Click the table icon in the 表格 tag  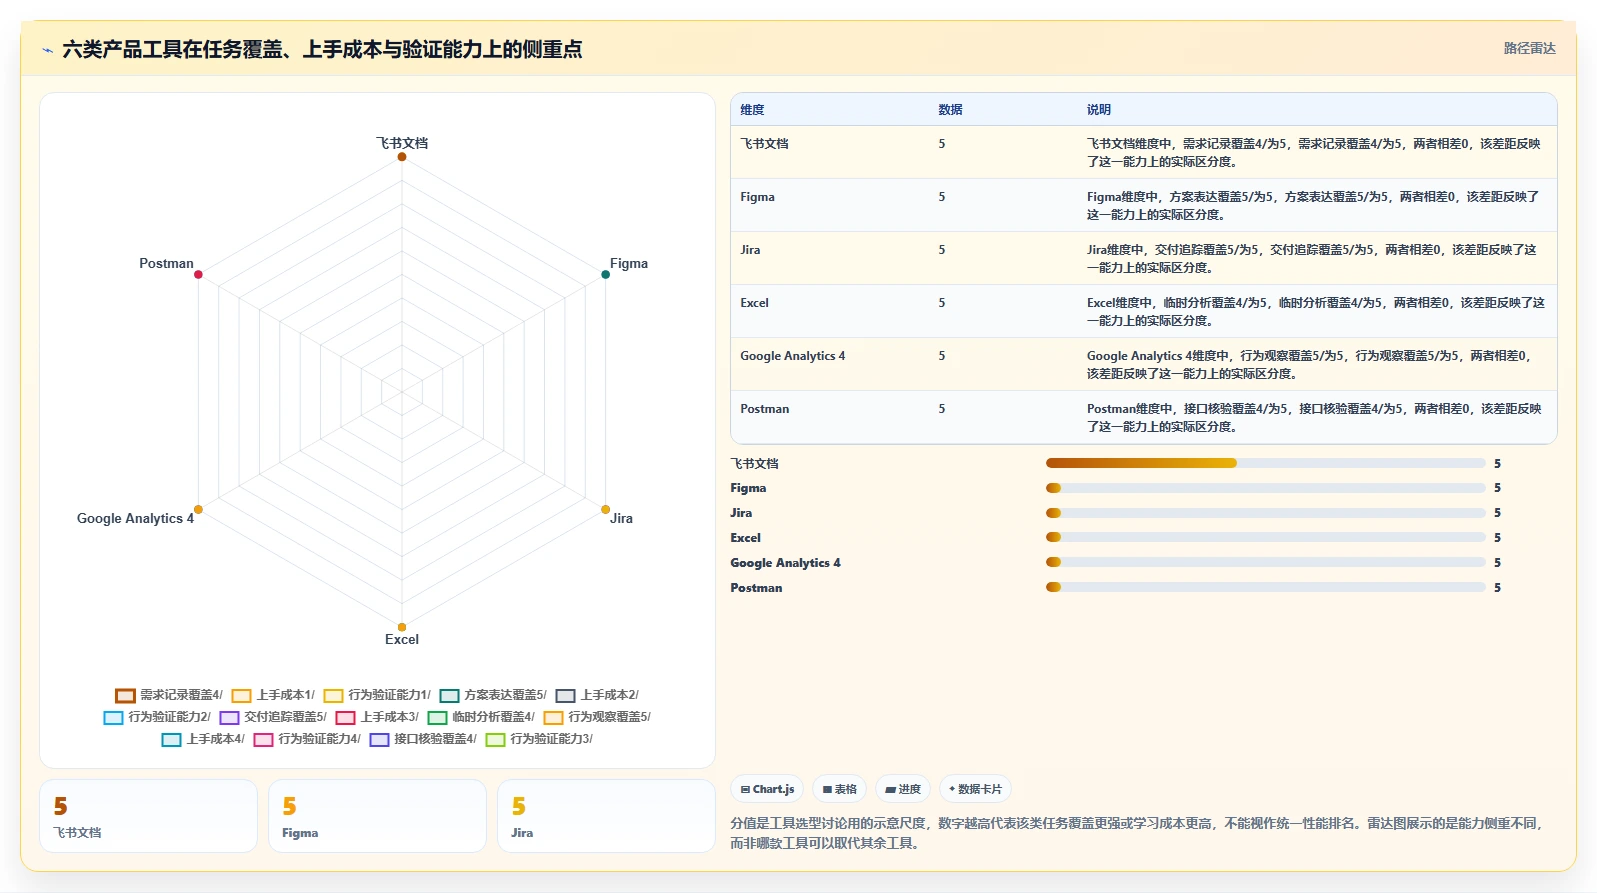tap(827, 789)
